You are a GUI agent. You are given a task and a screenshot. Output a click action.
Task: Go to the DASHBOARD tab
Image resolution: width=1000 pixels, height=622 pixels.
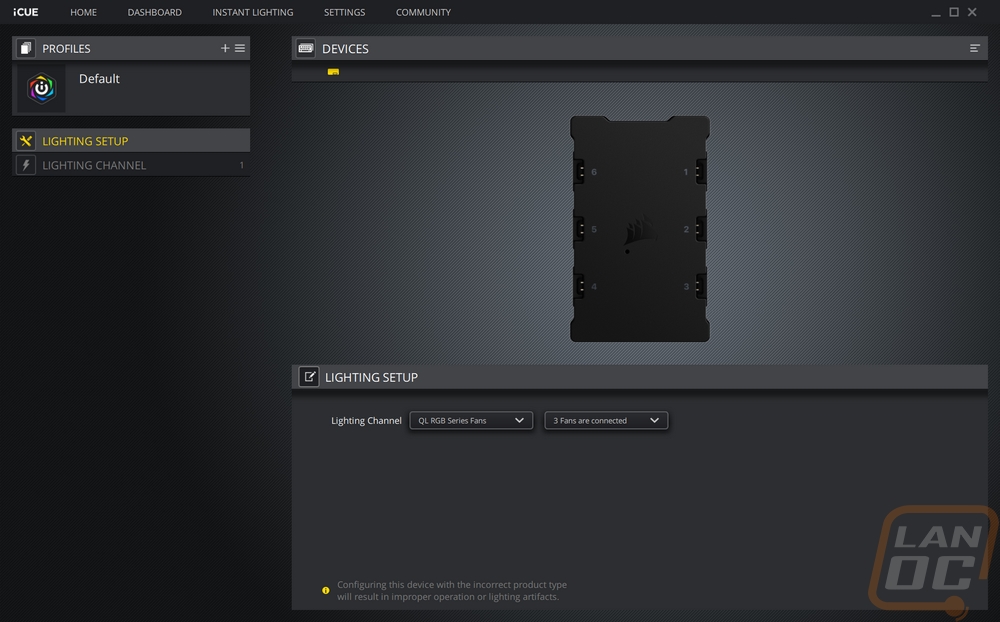pyautogui.click(x=154, y=12)
